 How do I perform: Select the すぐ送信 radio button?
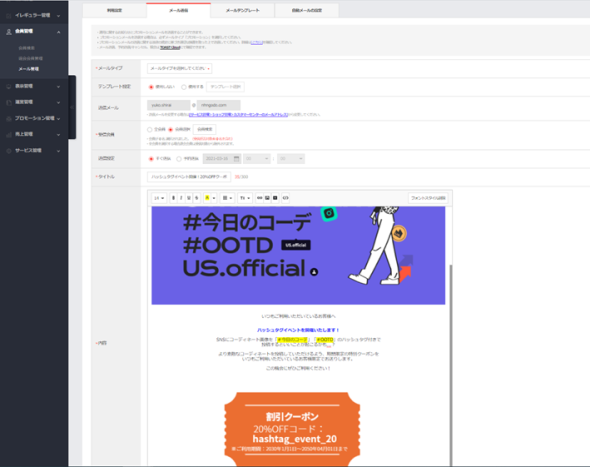[151, 159]
